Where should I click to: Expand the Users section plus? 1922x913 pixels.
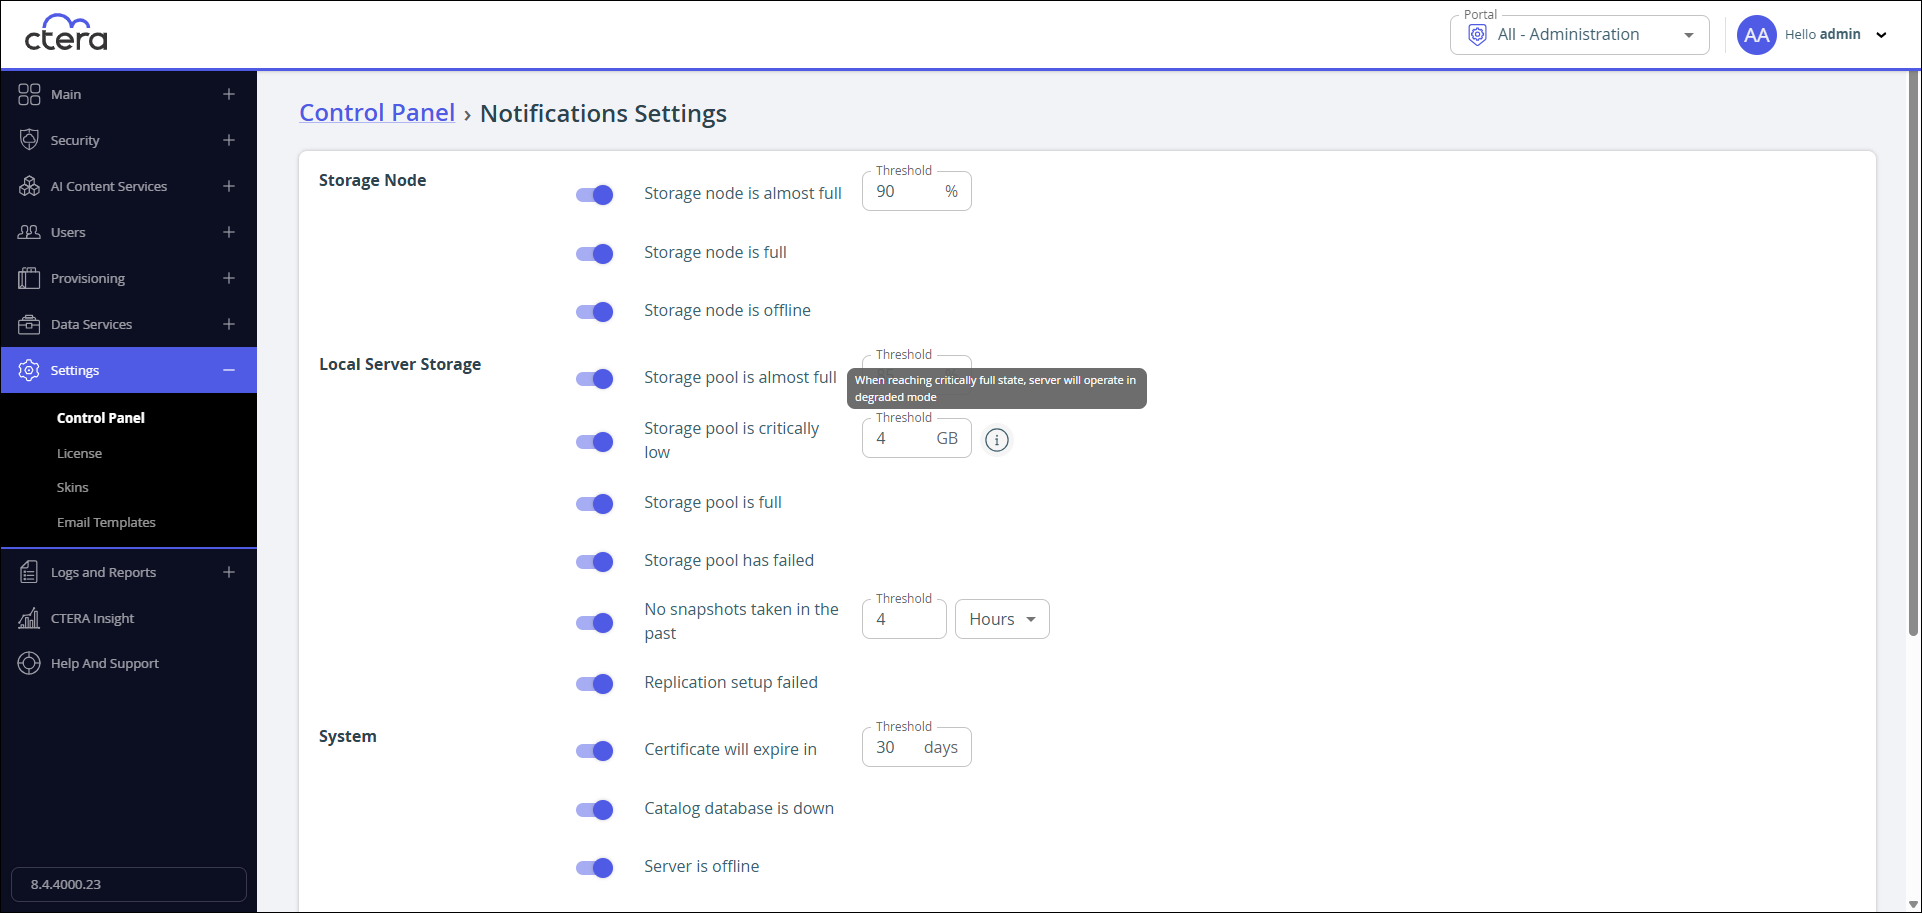pyautogui.click(x=229, y=232)
